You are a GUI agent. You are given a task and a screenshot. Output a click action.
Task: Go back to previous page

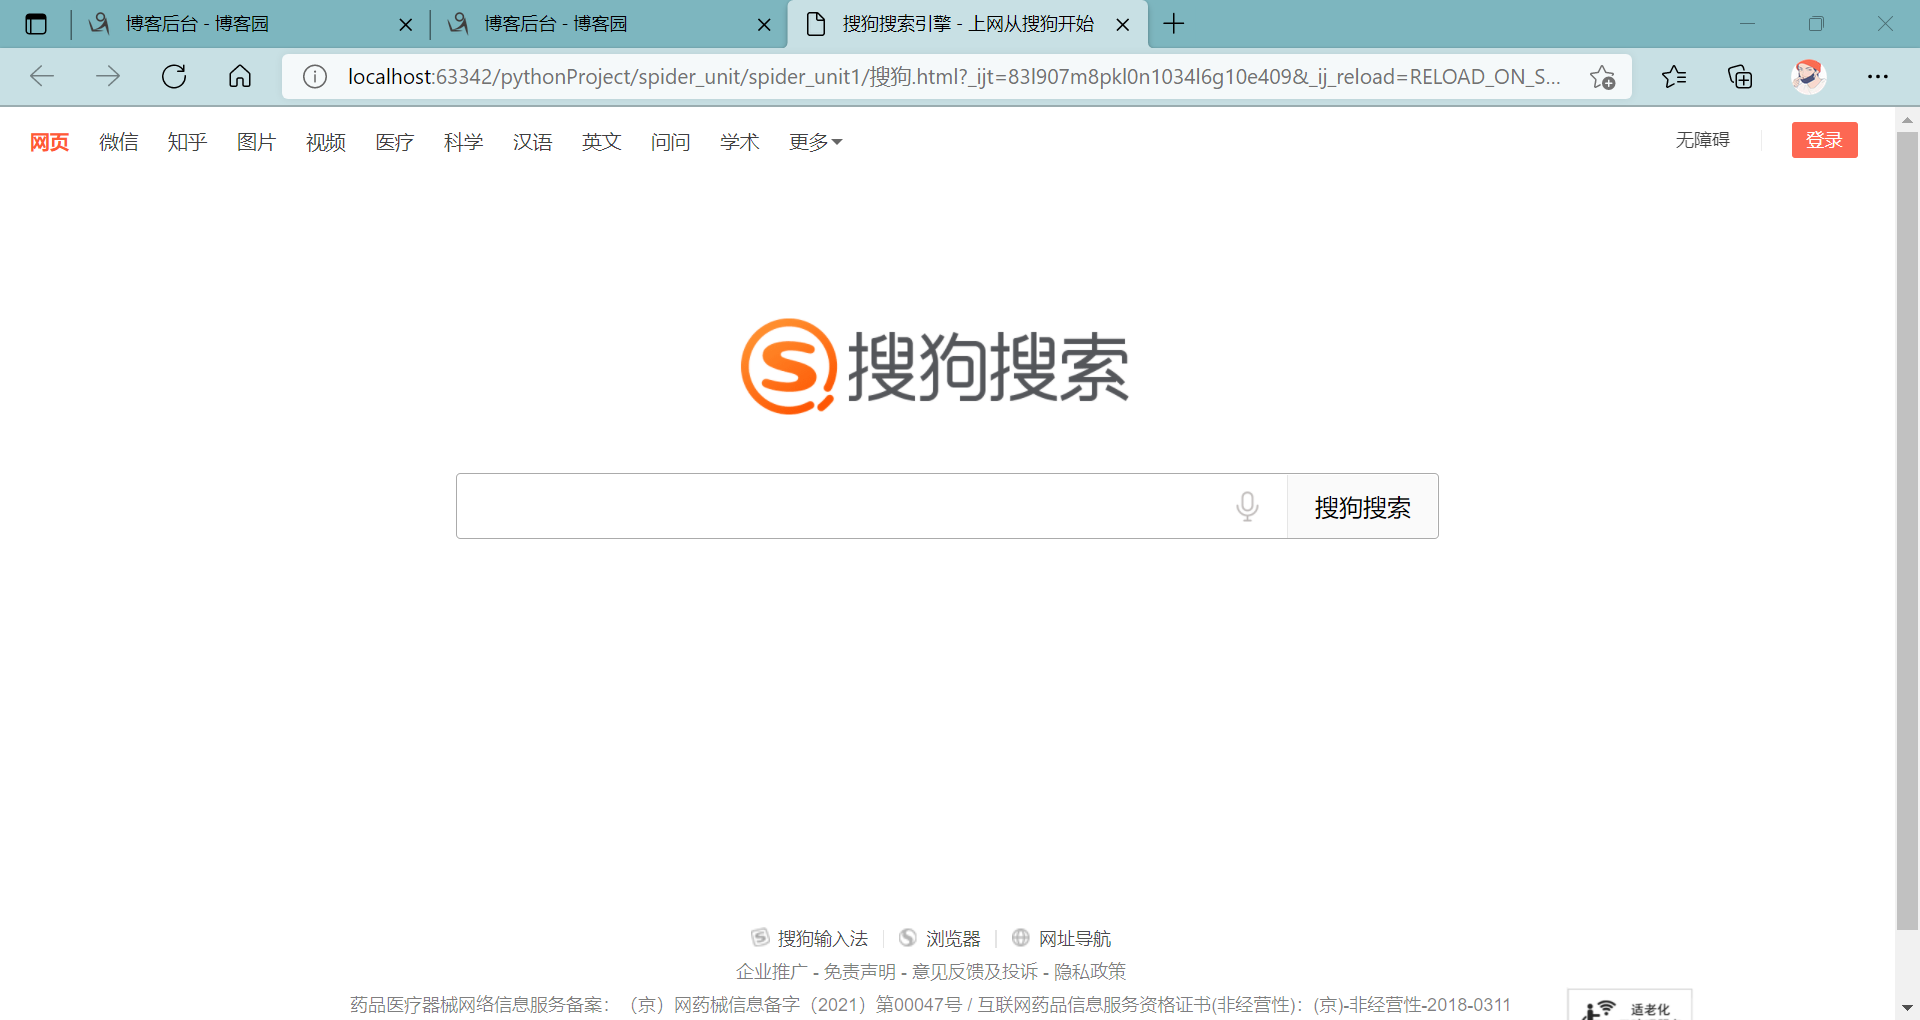(x=42, y=76)
